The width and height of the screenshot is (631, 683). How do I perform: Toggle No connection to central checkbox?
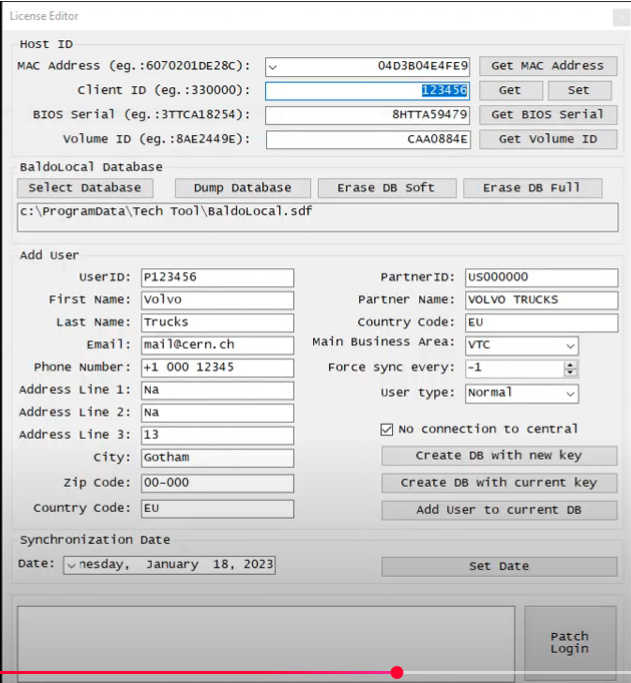(386, 430)
